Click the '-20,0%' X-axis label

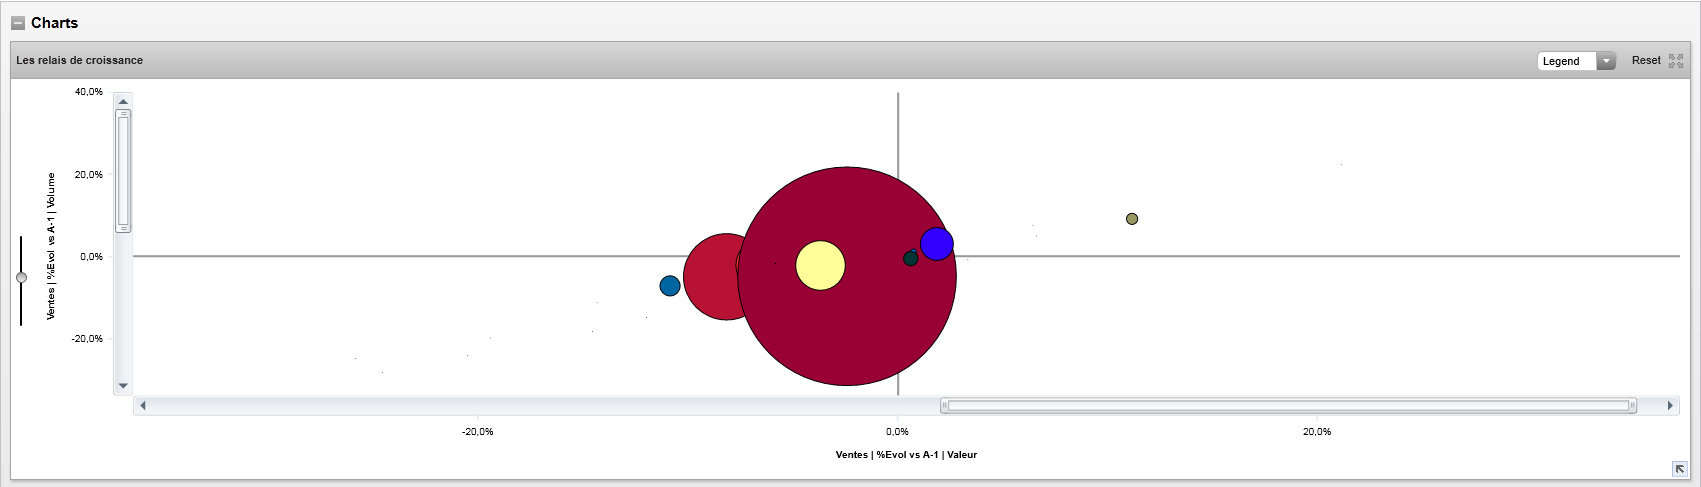tap(477, 432)
